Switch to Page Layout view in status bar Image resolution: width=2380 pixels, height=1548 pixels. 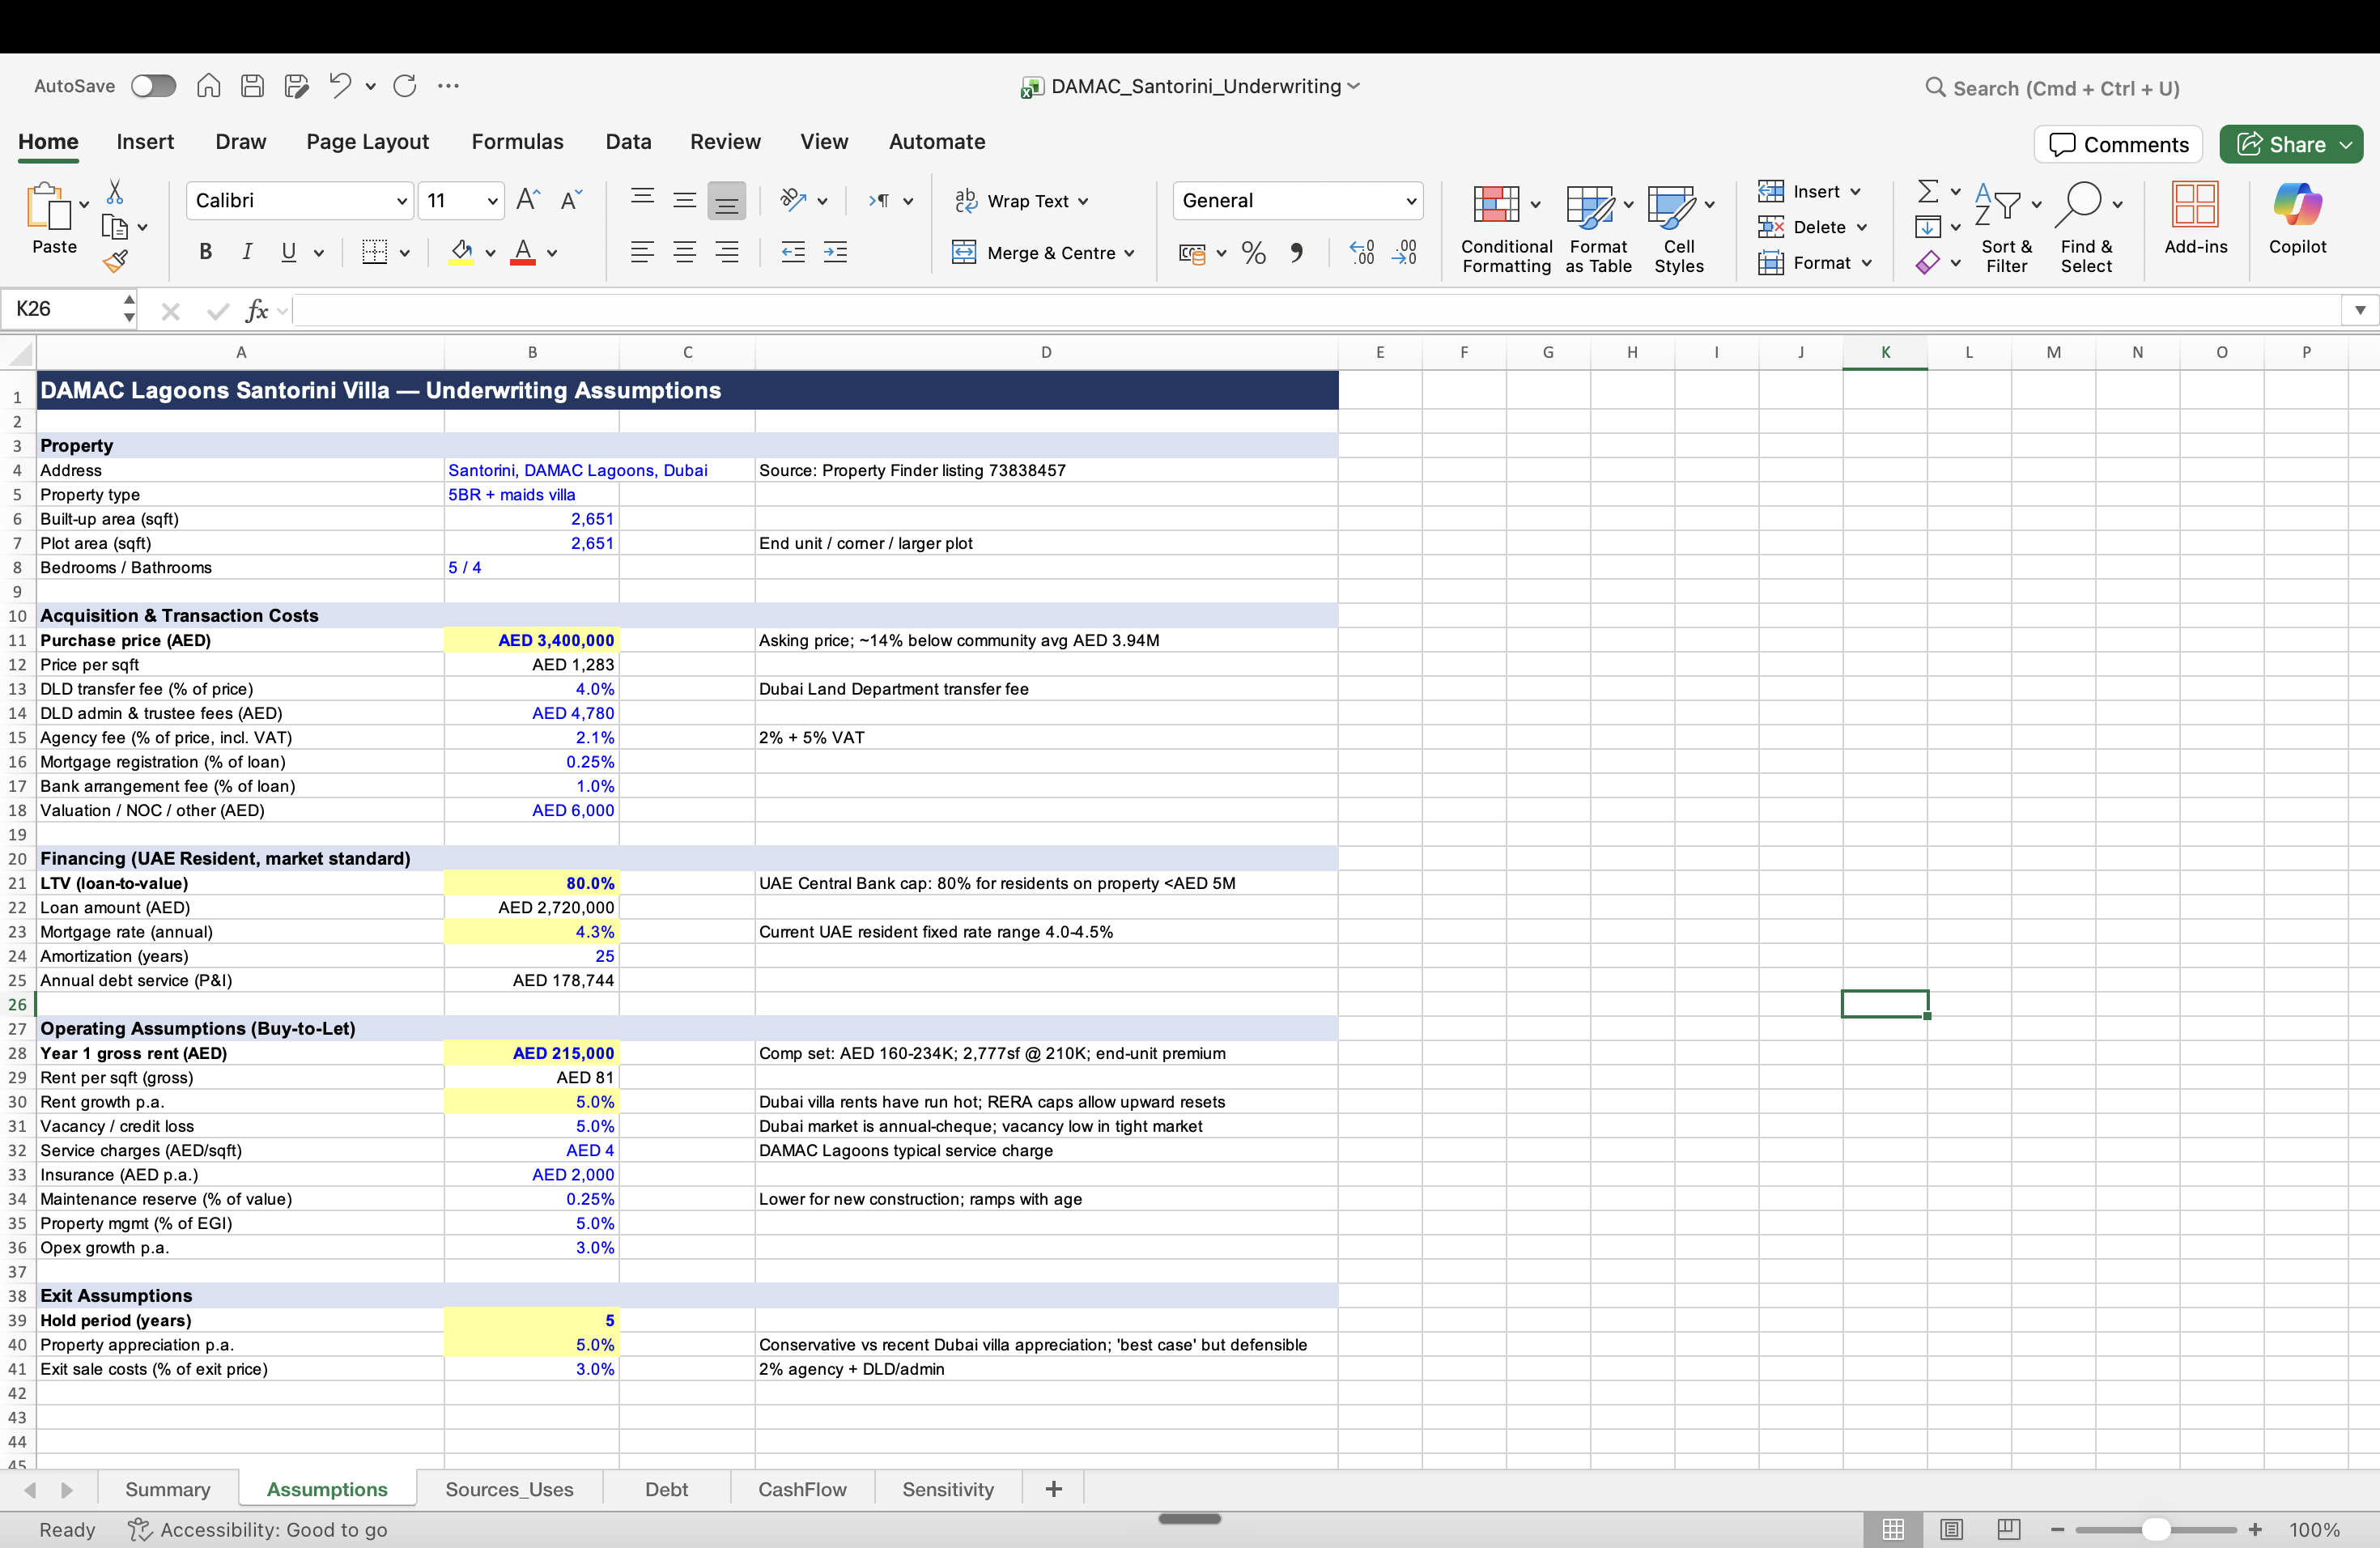[1951, 1530]
